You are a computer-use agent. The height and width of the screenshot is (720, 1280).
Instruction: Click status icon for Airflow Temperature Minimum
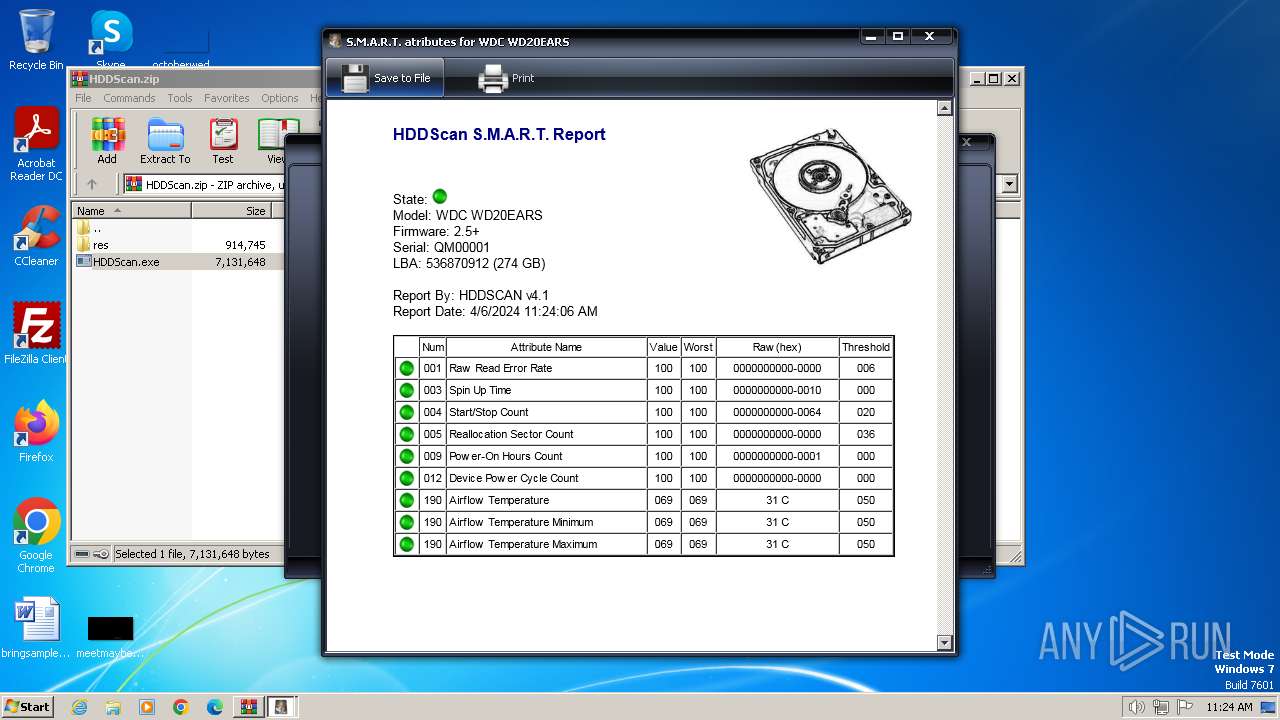[x=406, y=522]
